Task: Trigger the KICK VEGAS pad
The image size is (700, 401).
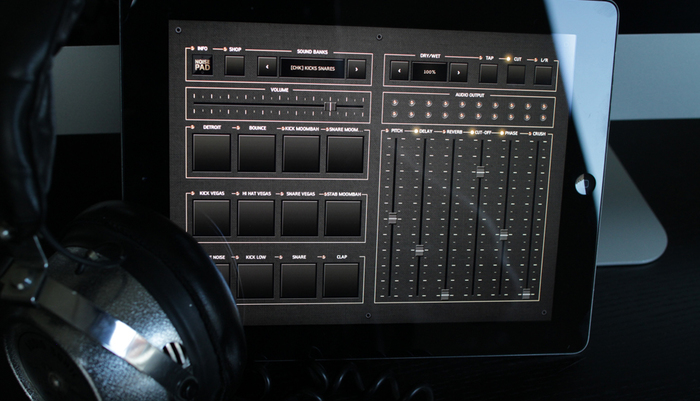Action: click(x=212, y=217)
